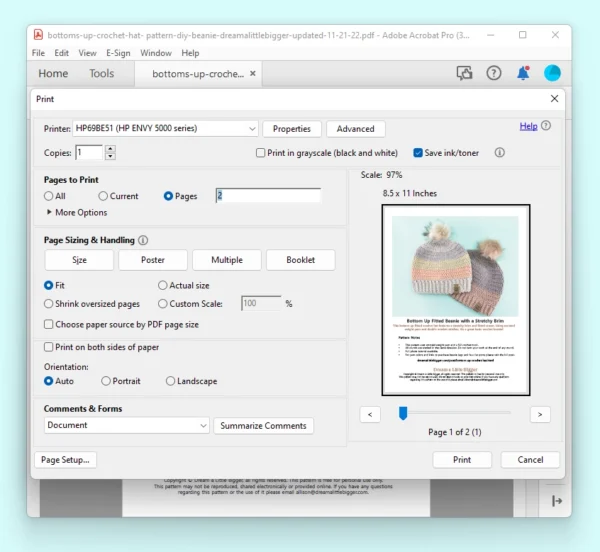This screenshot has height=552, width=600.
Task: Select the Custom Scale option
Action: [163, 304]
